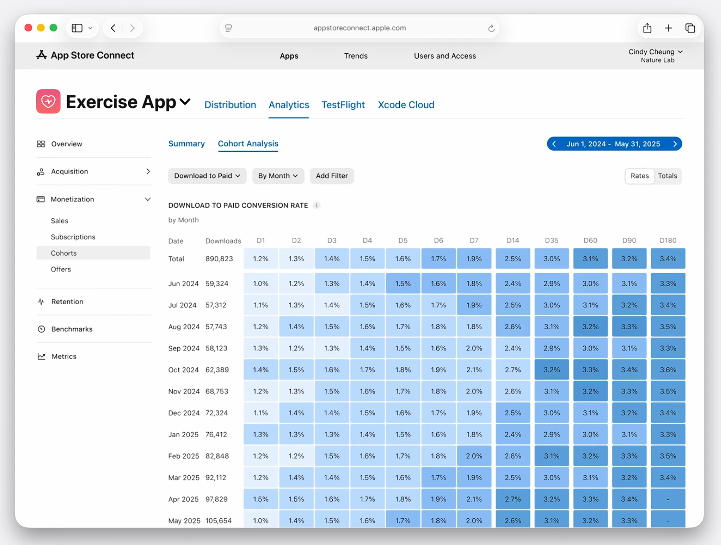Click the date range Jun 1, 2024 - May 31, 2025
The height and width of the screenshot is (545, 721).
coord(613,144)
